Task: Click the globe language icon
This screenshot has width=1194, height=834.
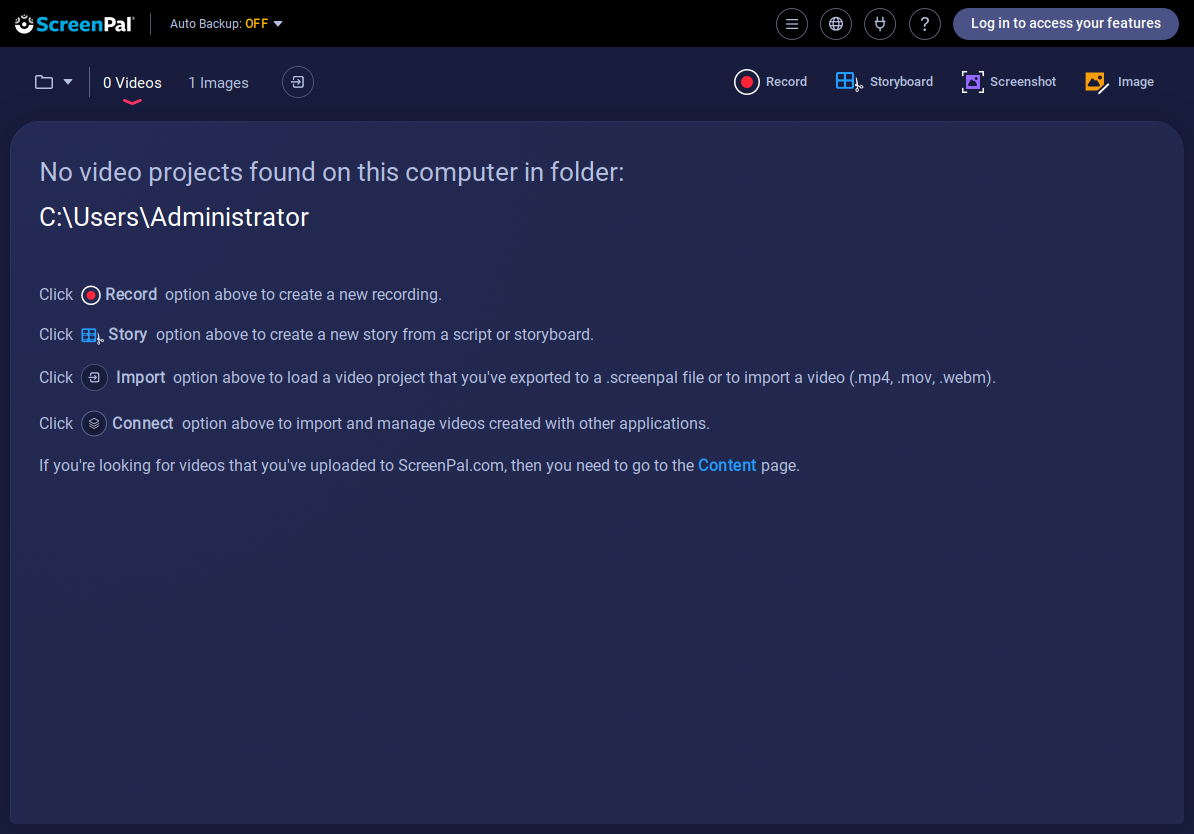Action: [x=835, y=24]
